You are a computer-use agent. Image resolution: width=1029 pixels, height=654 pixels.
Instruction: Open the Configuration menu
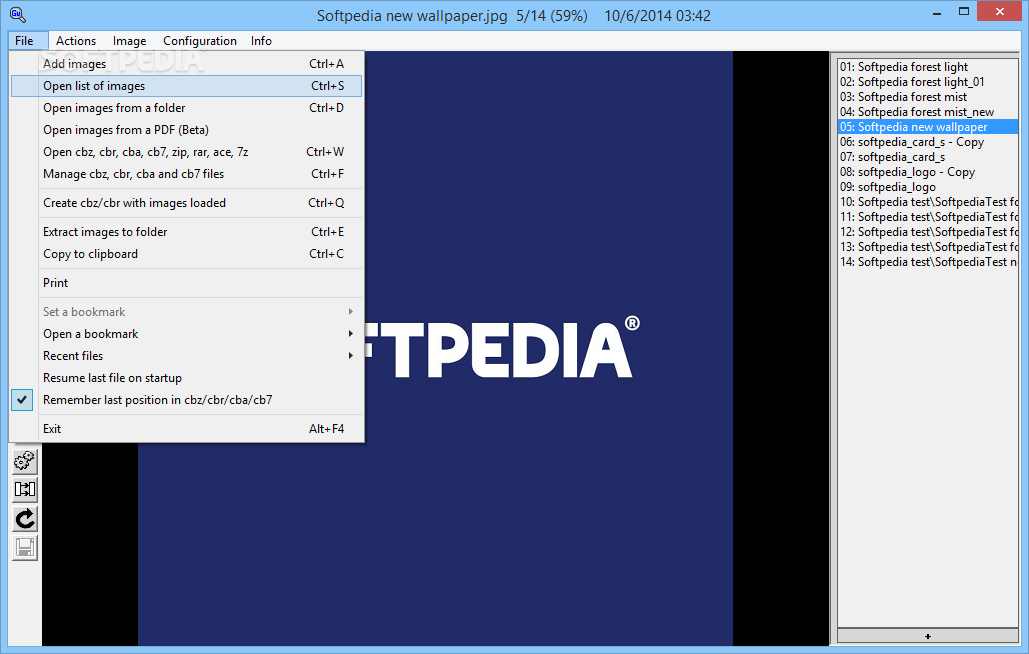pyautogui.click(x=200, y=41)
